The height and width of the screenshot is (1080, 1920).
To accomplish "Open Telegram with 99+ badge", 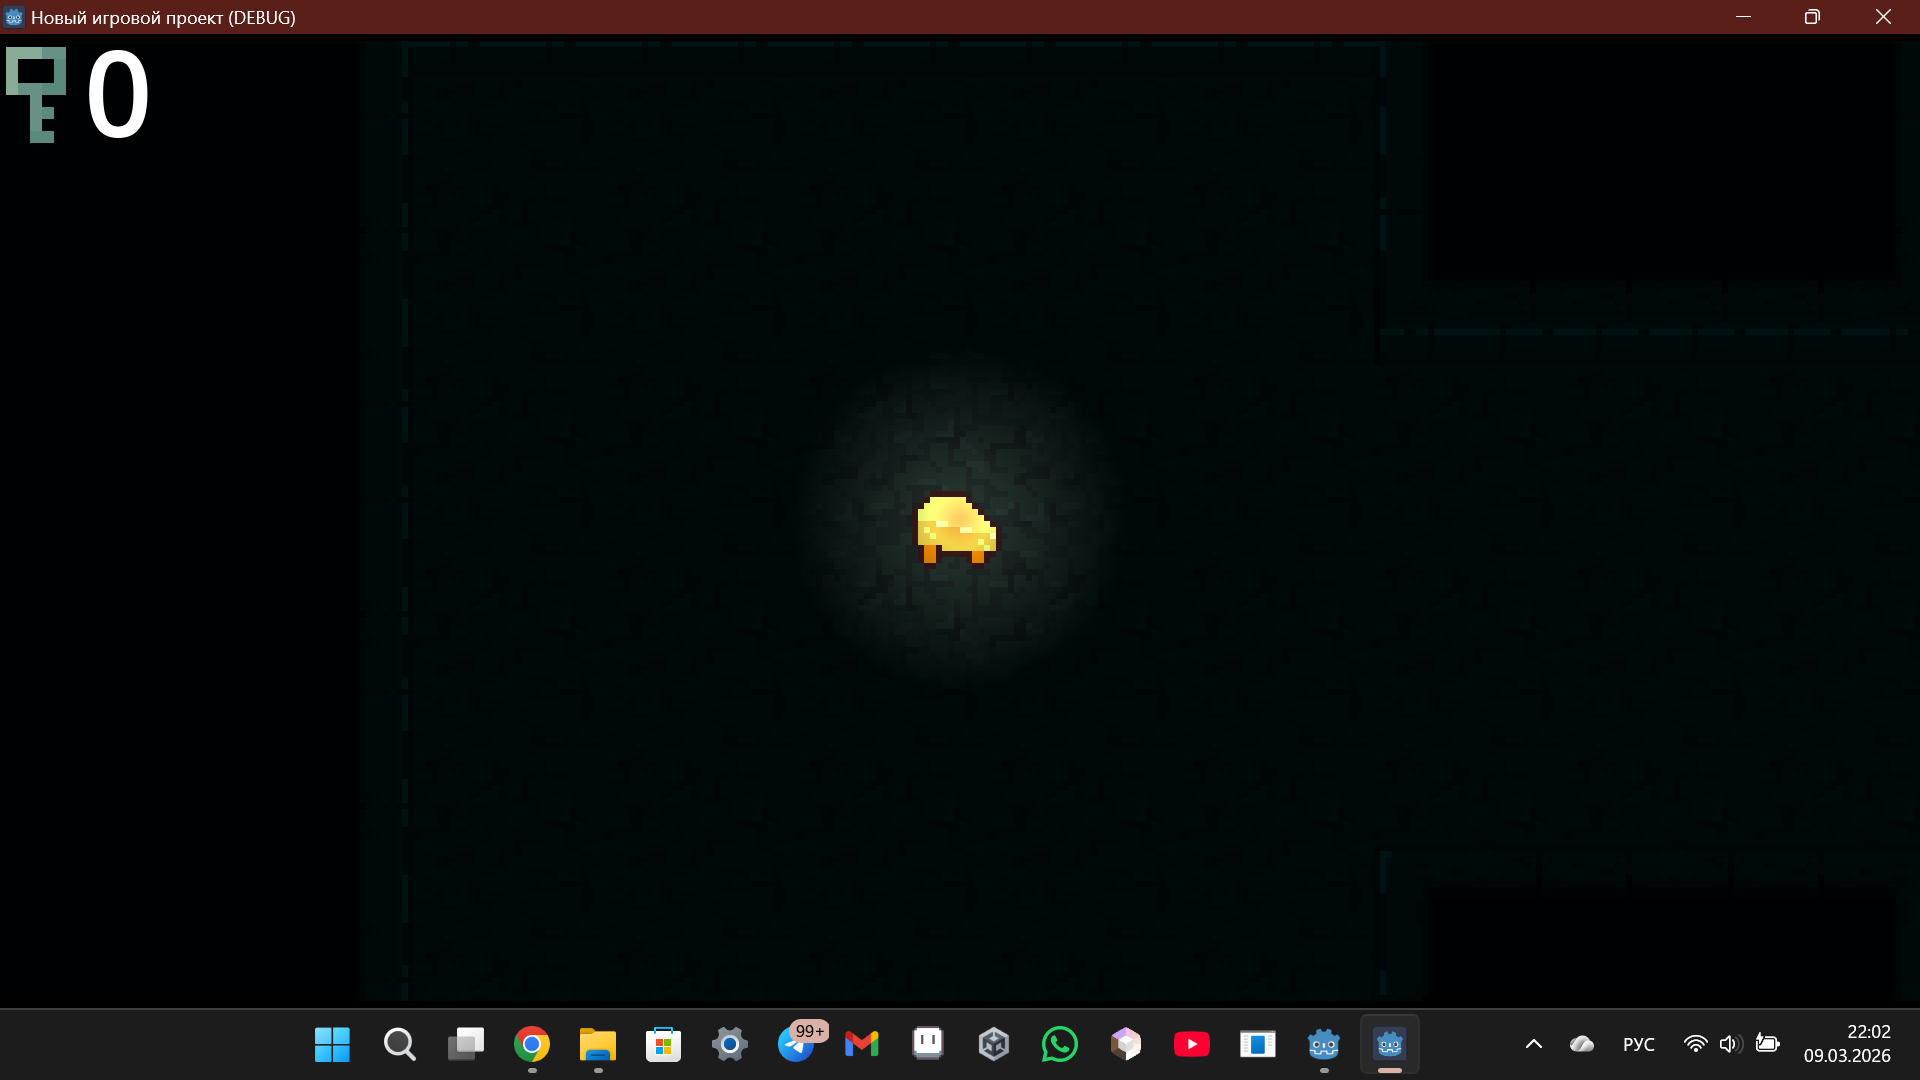I will tap(796, 1044).
